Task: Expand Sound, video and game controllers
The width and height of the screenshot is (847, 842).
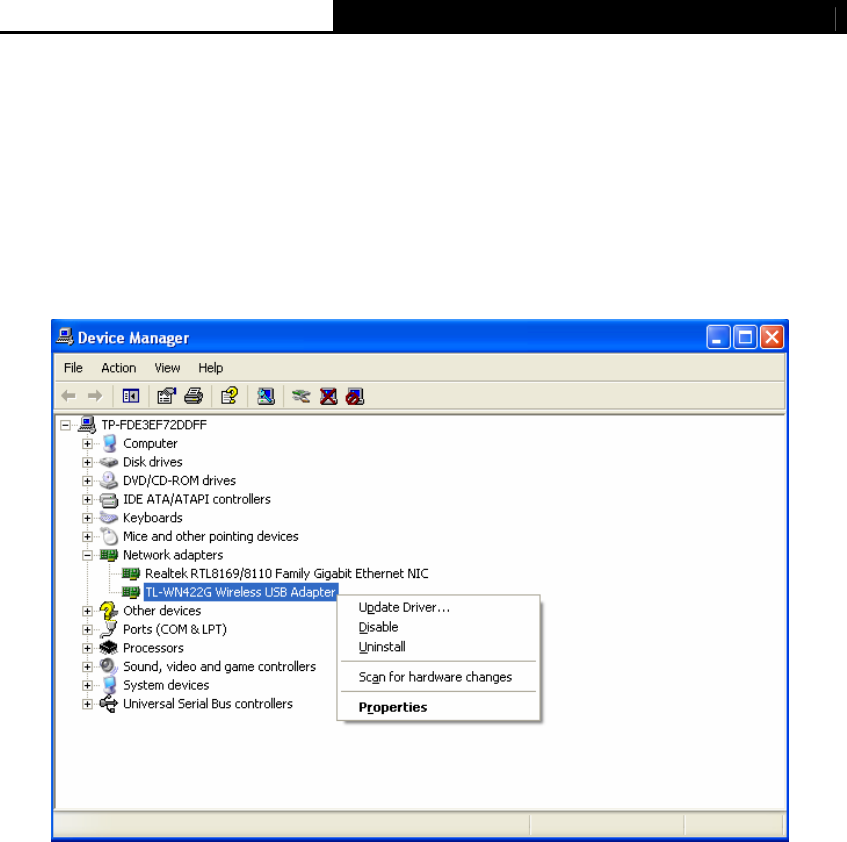Action: [87, 667]
